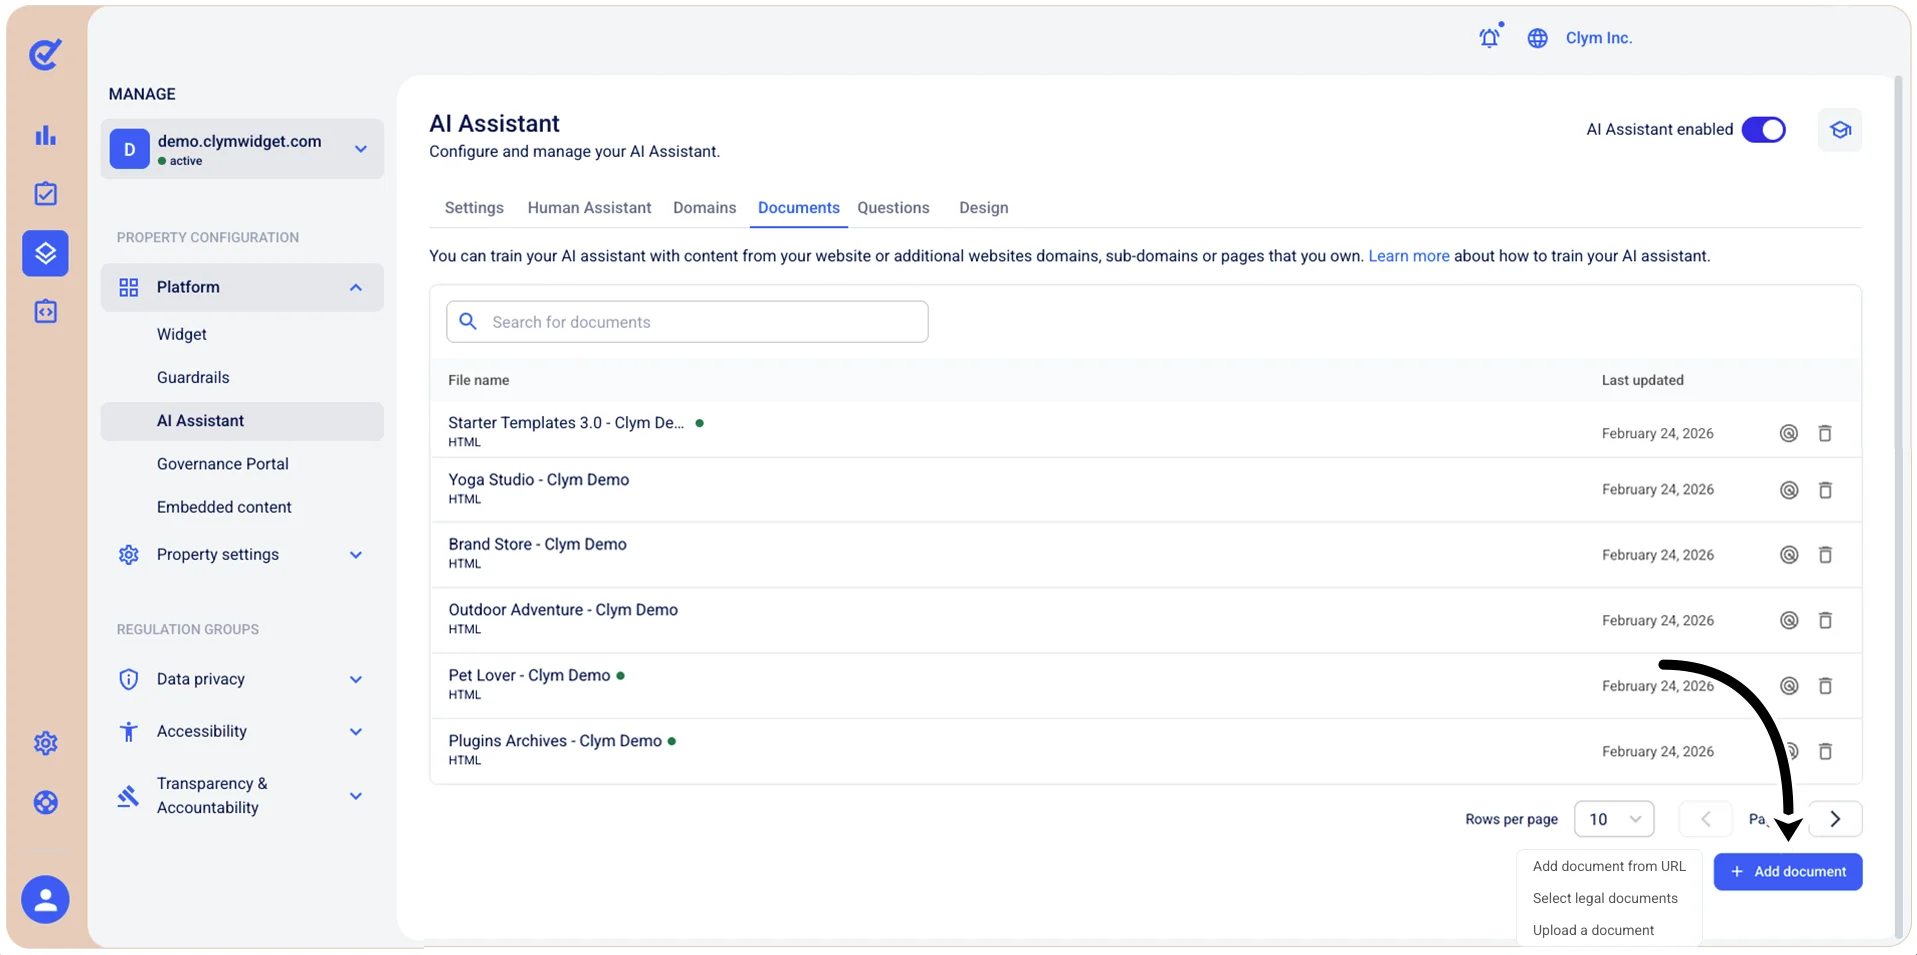The width and height of the screenshot is (1917, 955).
Task: Focus the Search for documents field
Action: click(687, 322)
